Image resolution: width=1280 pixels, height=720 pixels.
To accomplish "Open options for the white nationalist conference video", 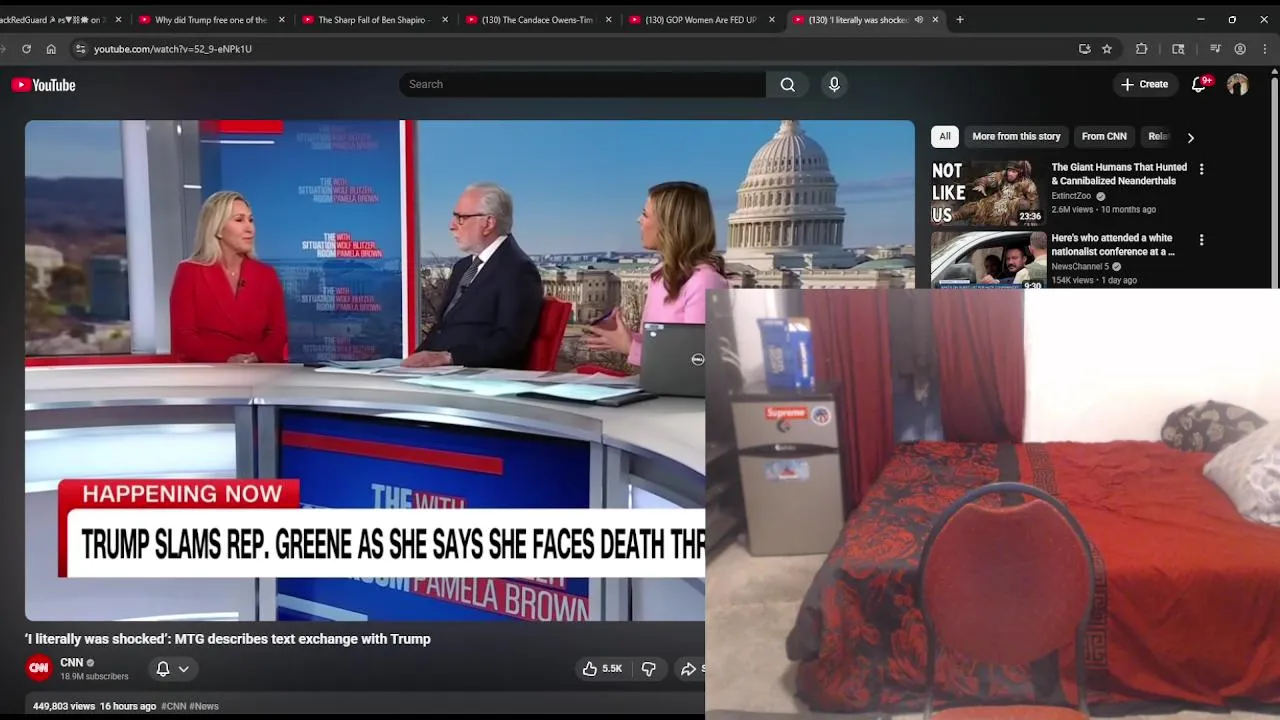I will (1201, 241).
